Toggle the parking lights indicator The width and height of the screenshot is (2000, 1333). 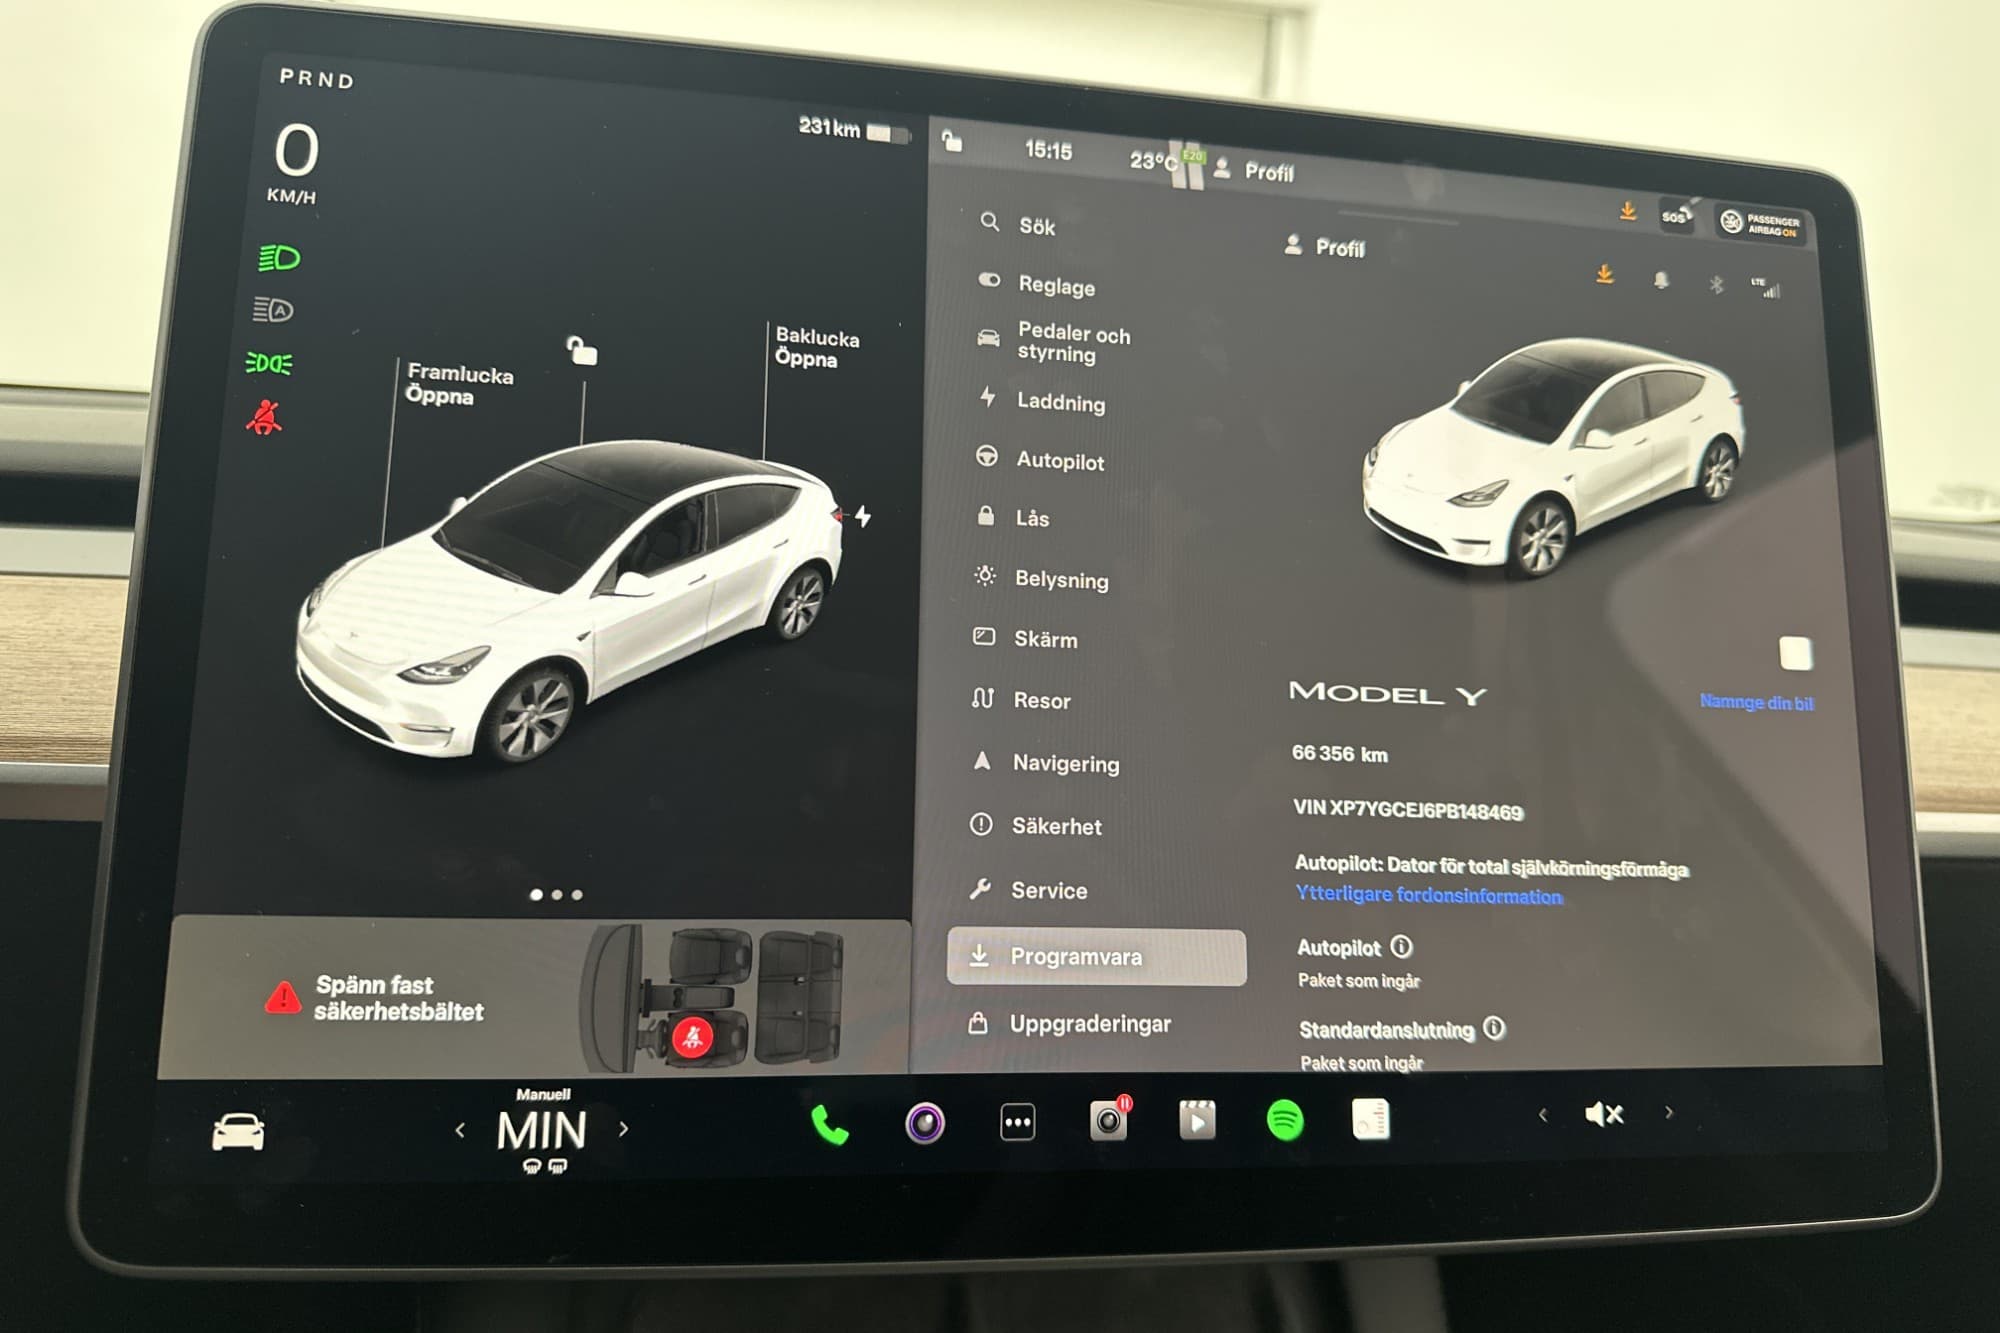269,363
